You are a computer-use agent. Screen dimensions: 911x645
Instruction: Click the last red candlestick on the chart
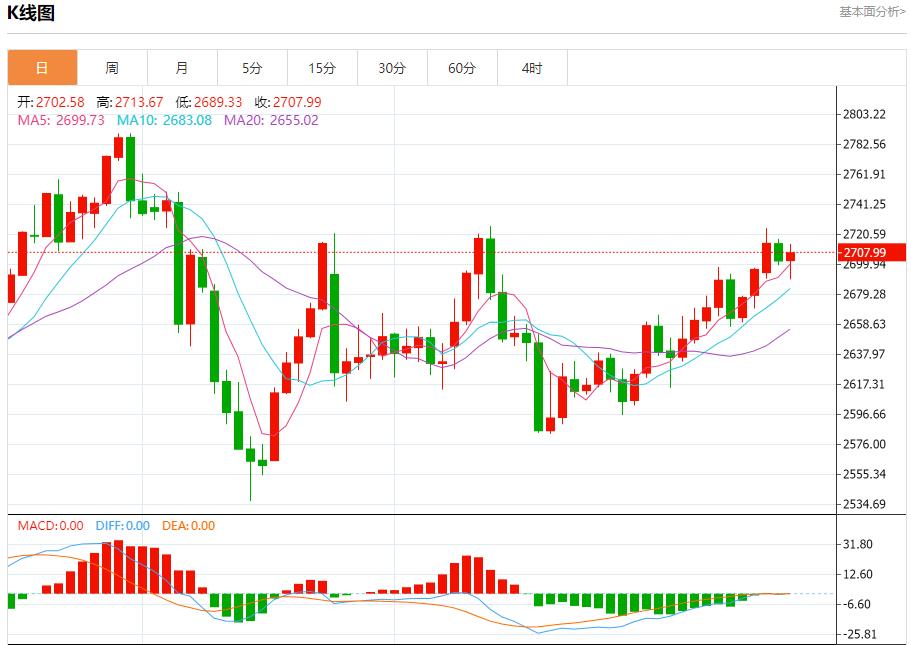tap(790, 256)
